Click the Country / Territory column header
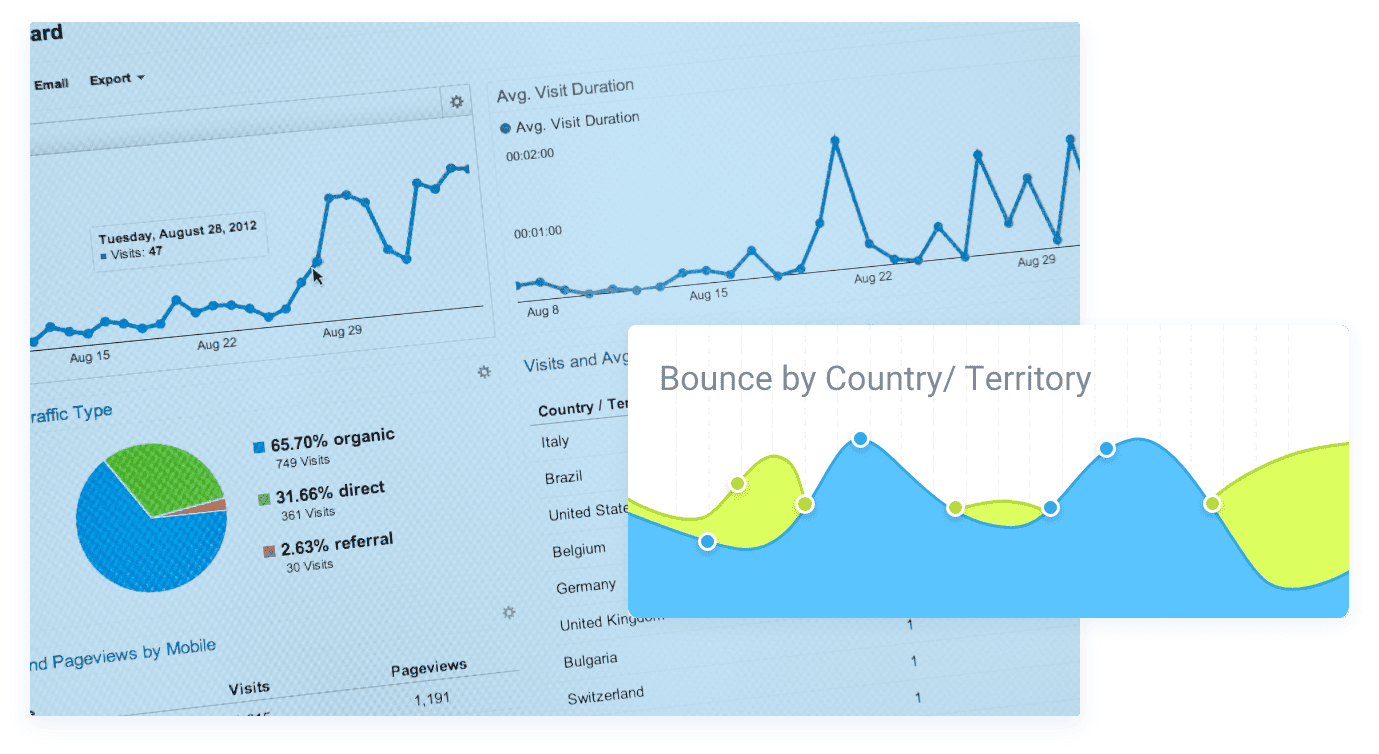 [583, 407]
